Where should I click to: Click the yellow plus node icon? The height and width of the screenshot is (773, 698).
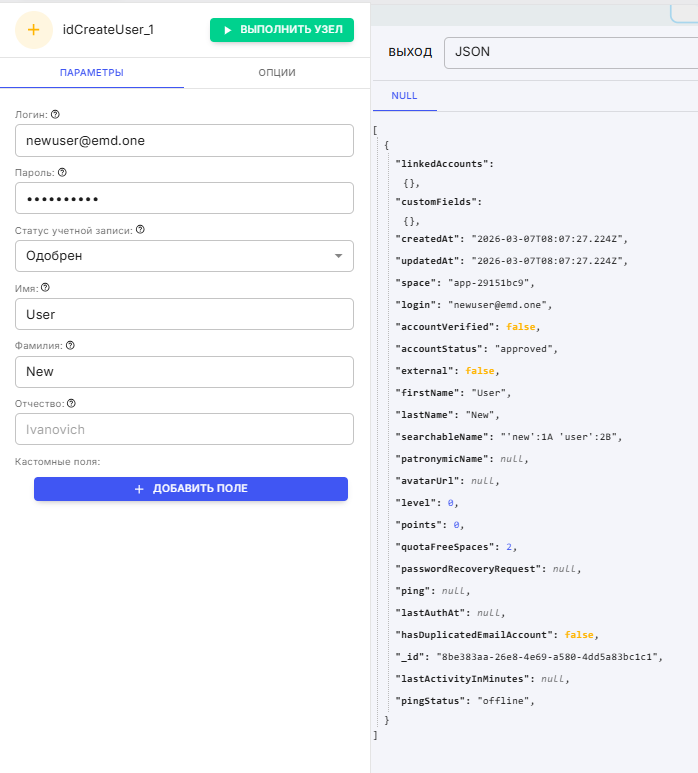[34, 30]
